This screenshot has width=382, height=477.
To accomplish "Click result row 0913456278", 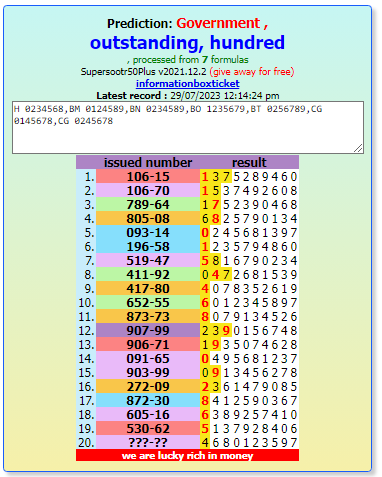I will pyautogui.click(x=249, y=372).
